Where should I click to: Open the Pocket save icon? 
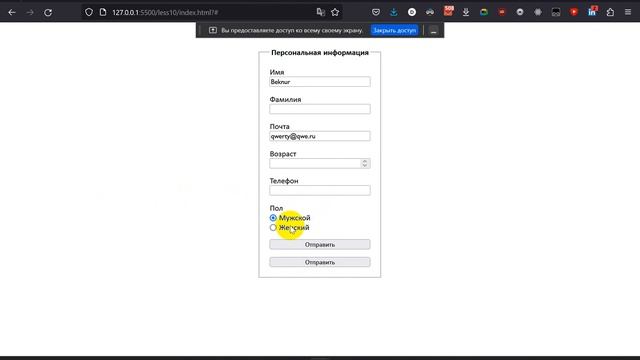(376, 12)
